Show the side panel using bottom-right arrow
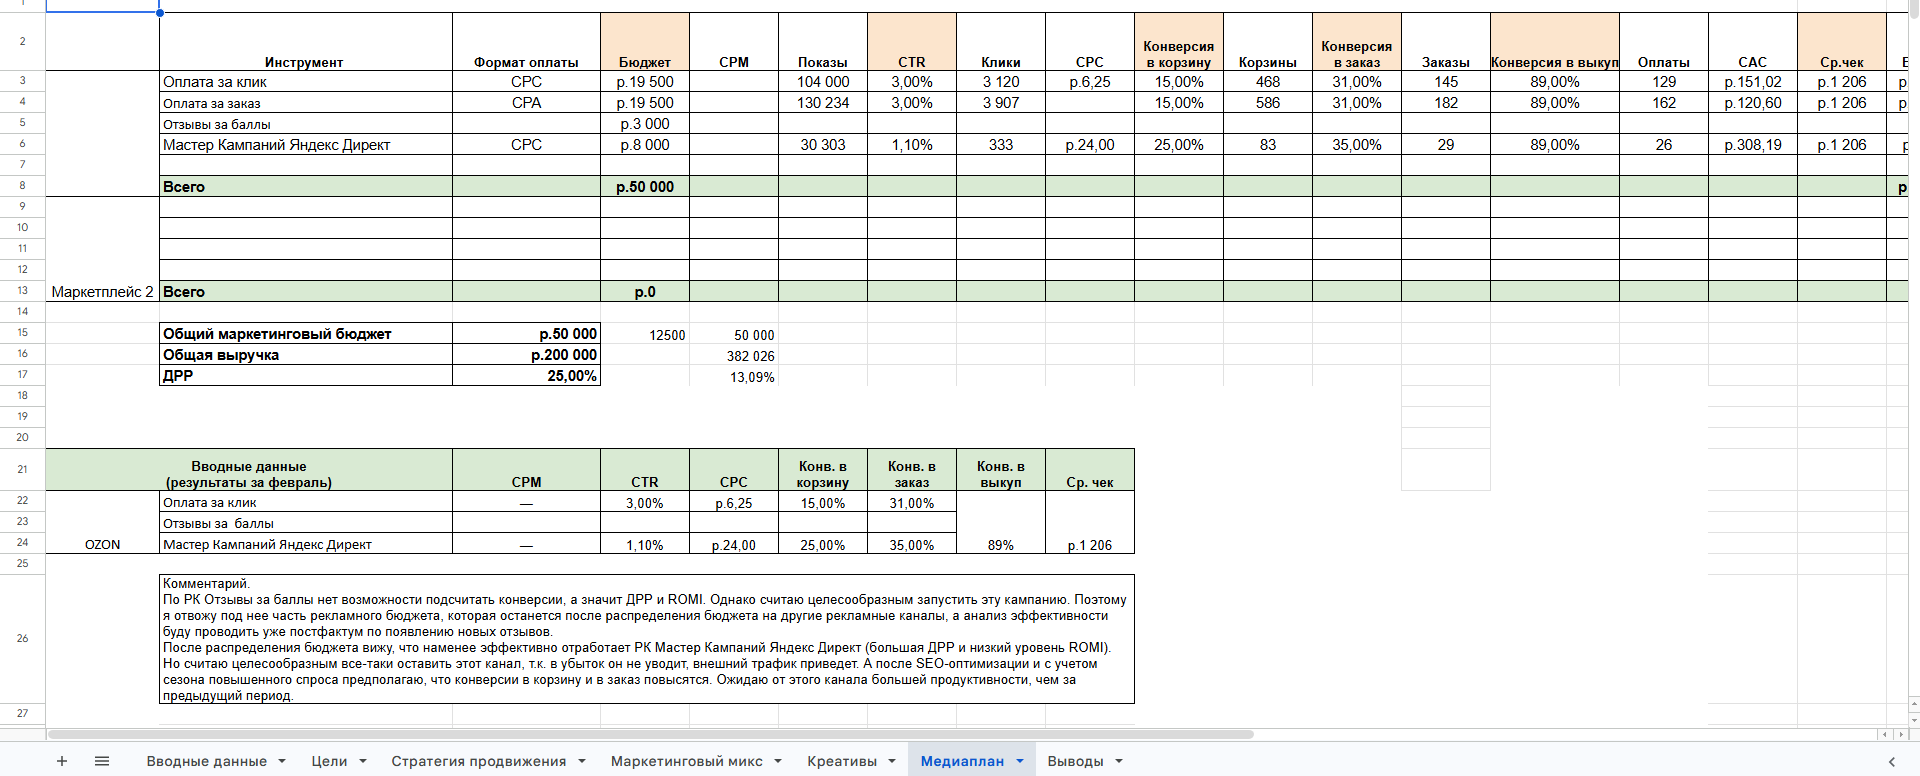 pos(1891,762)
